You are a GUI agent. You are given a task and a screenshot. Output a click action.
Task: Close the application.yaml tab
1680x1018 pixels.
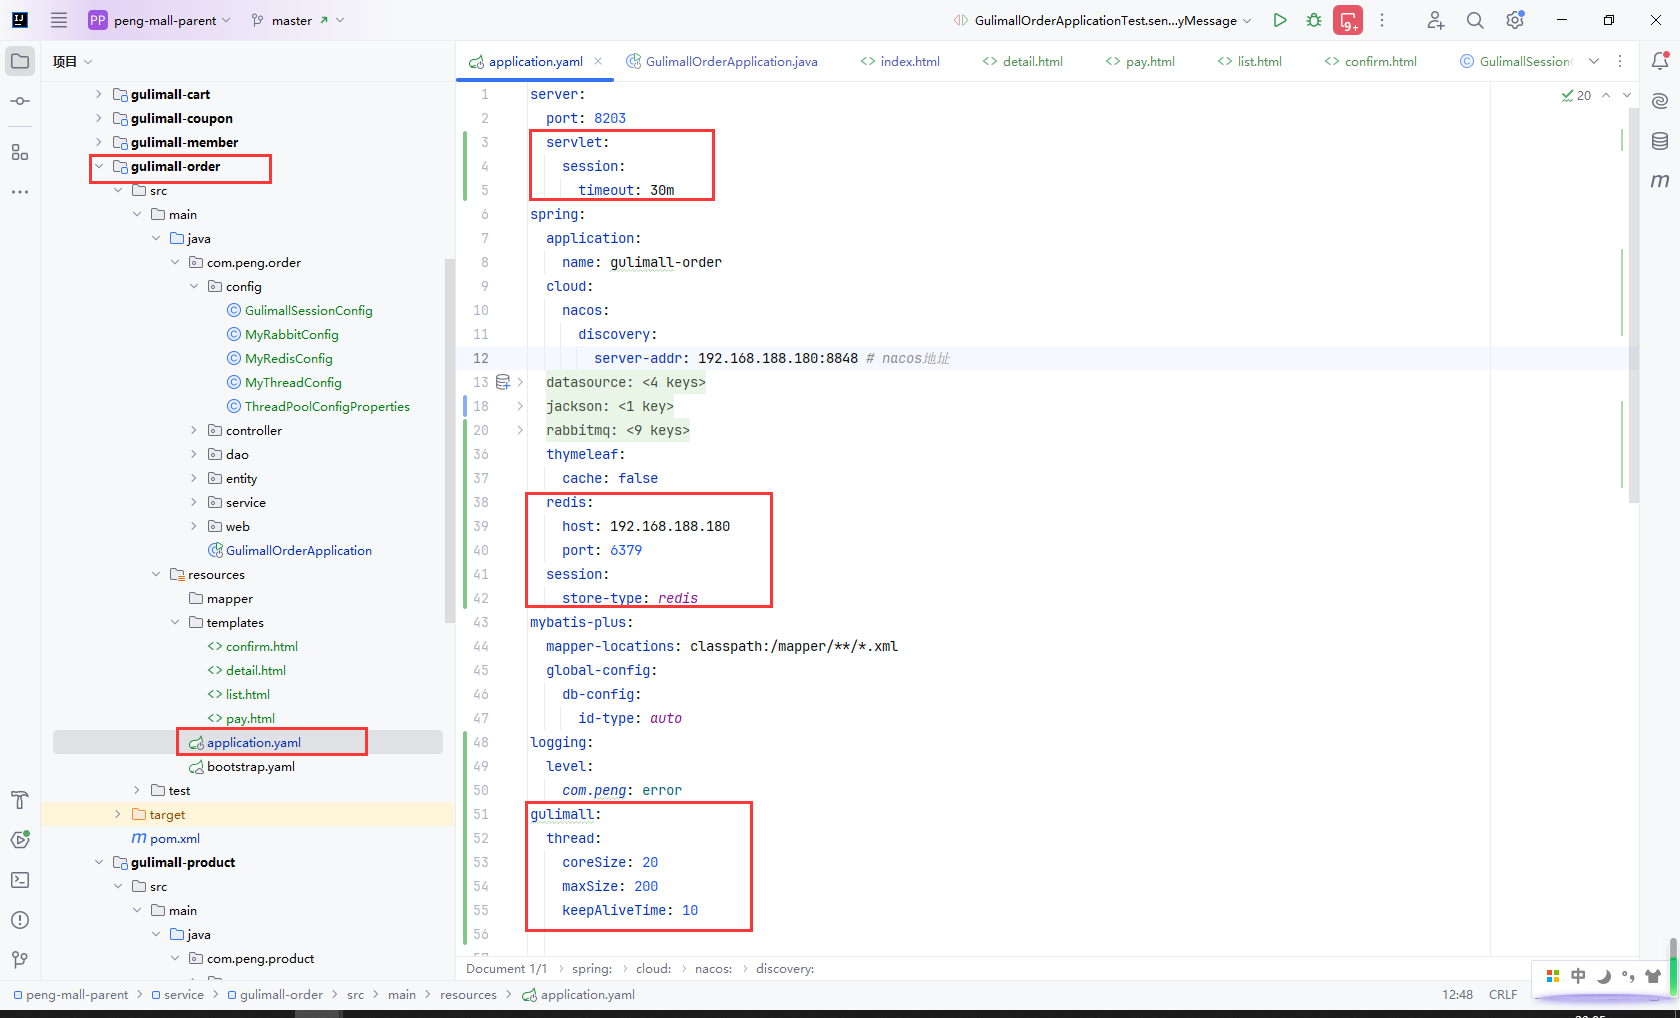pos(598,61)
